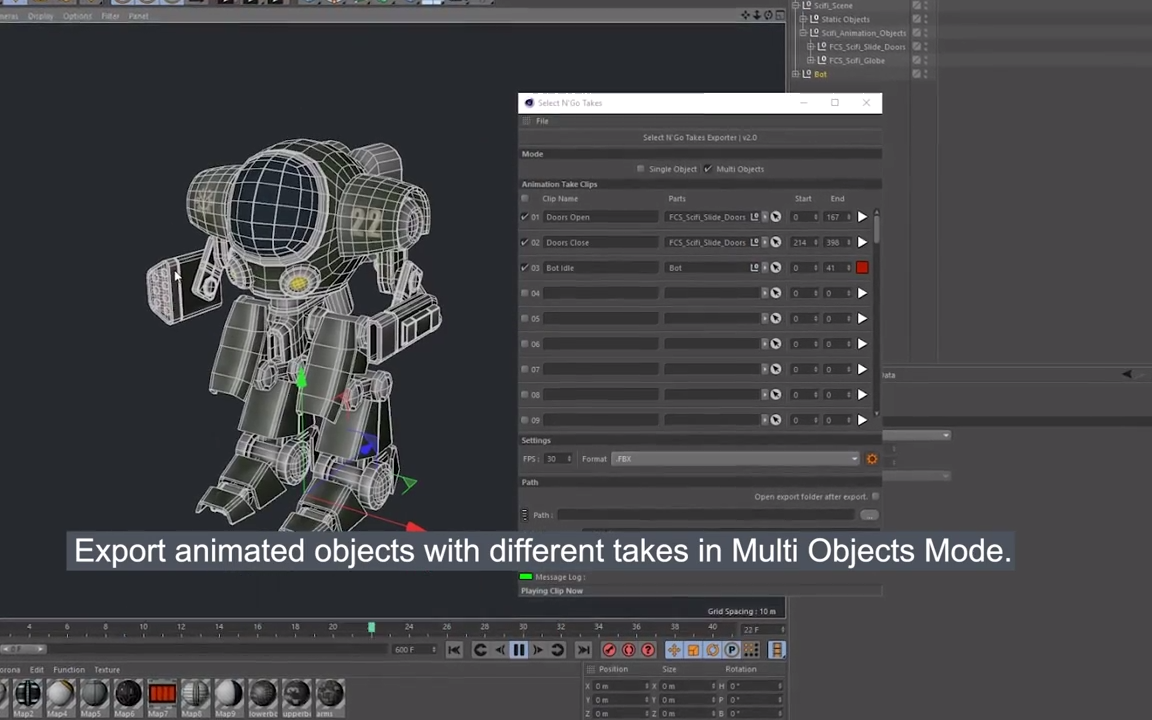Viewport: 1152px width, 720px height.
Task: Click the green timeline playhead marker
Action: [x=372, y=627]
